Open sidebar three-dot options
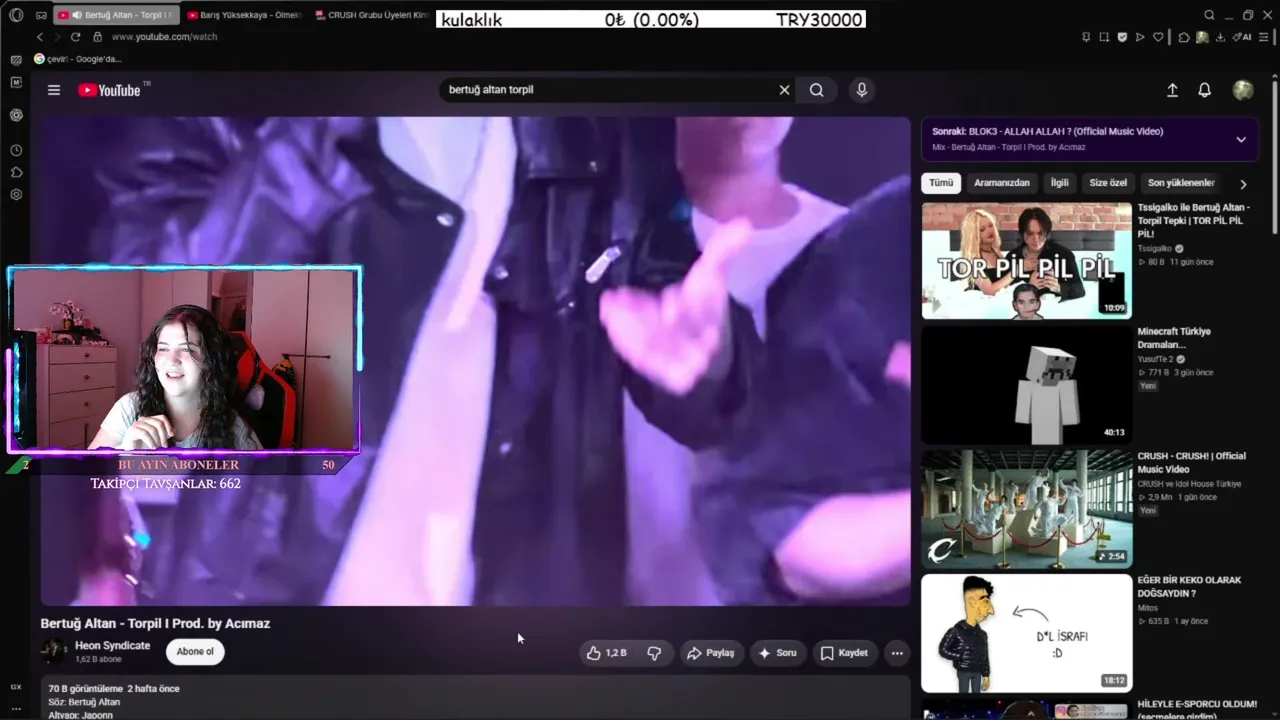This screenshot has height=720, width=1280. (x=16, y=707)
